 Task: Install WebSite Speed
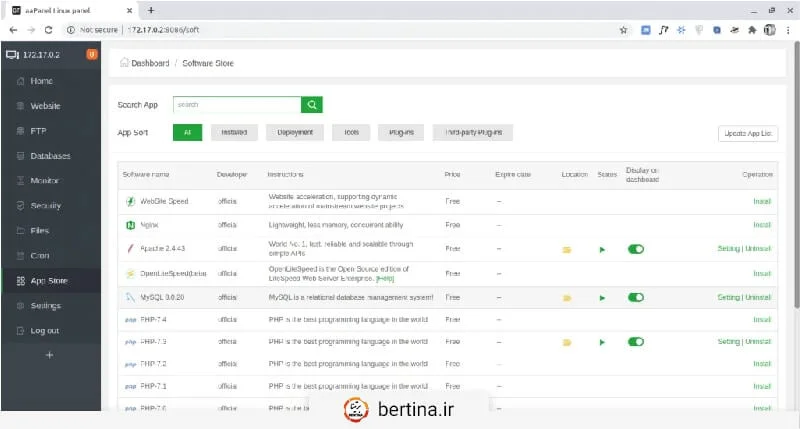pyautogui.click(x=762, y=201)
